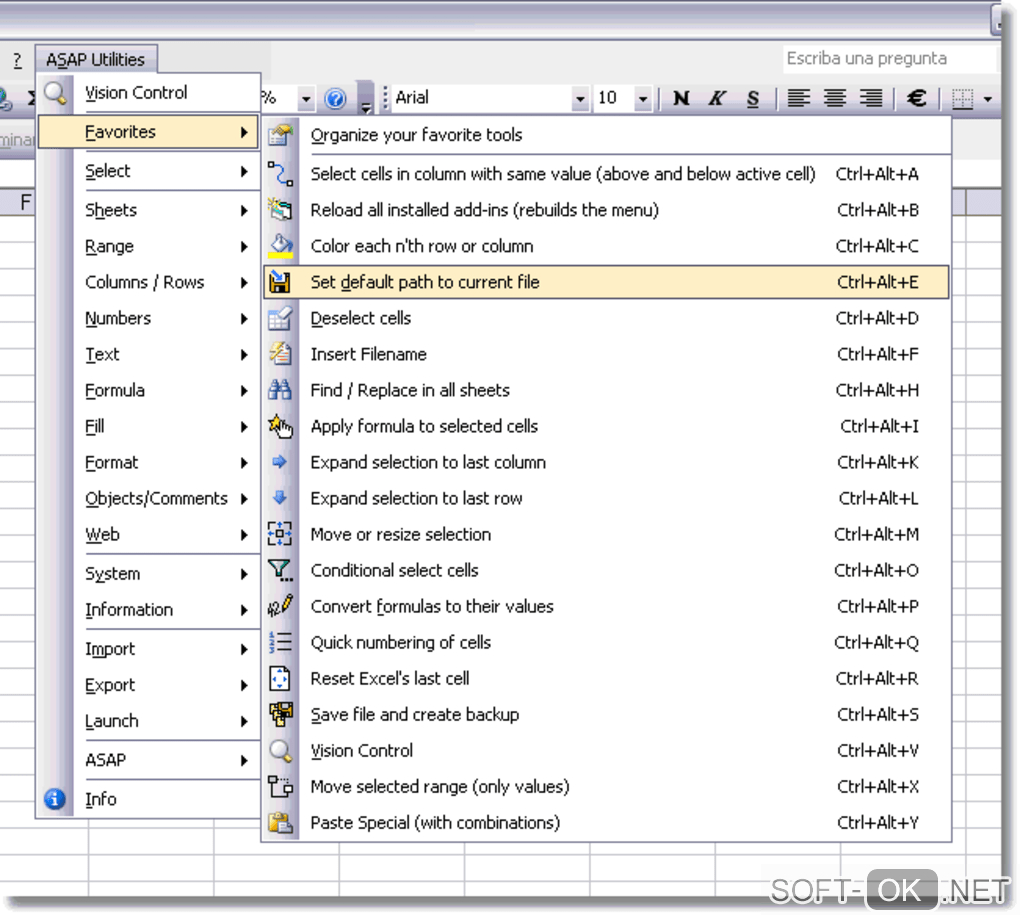Viewport: 1020px width, 915px height.
Task: Align text right using toolbar button
Action: [x=871, y=98]
